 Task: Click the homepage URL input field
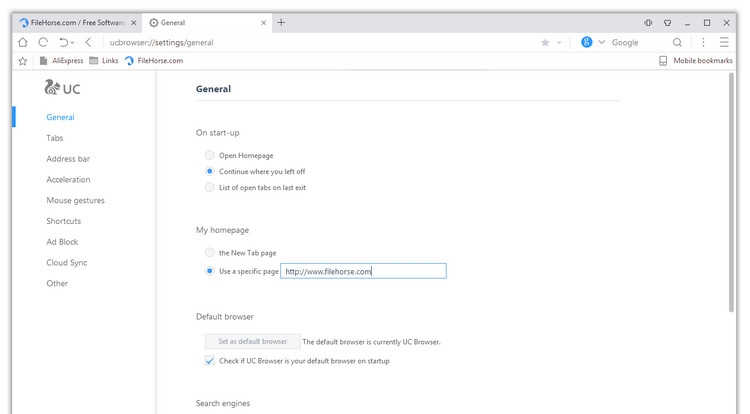click(x=363, y=271)
